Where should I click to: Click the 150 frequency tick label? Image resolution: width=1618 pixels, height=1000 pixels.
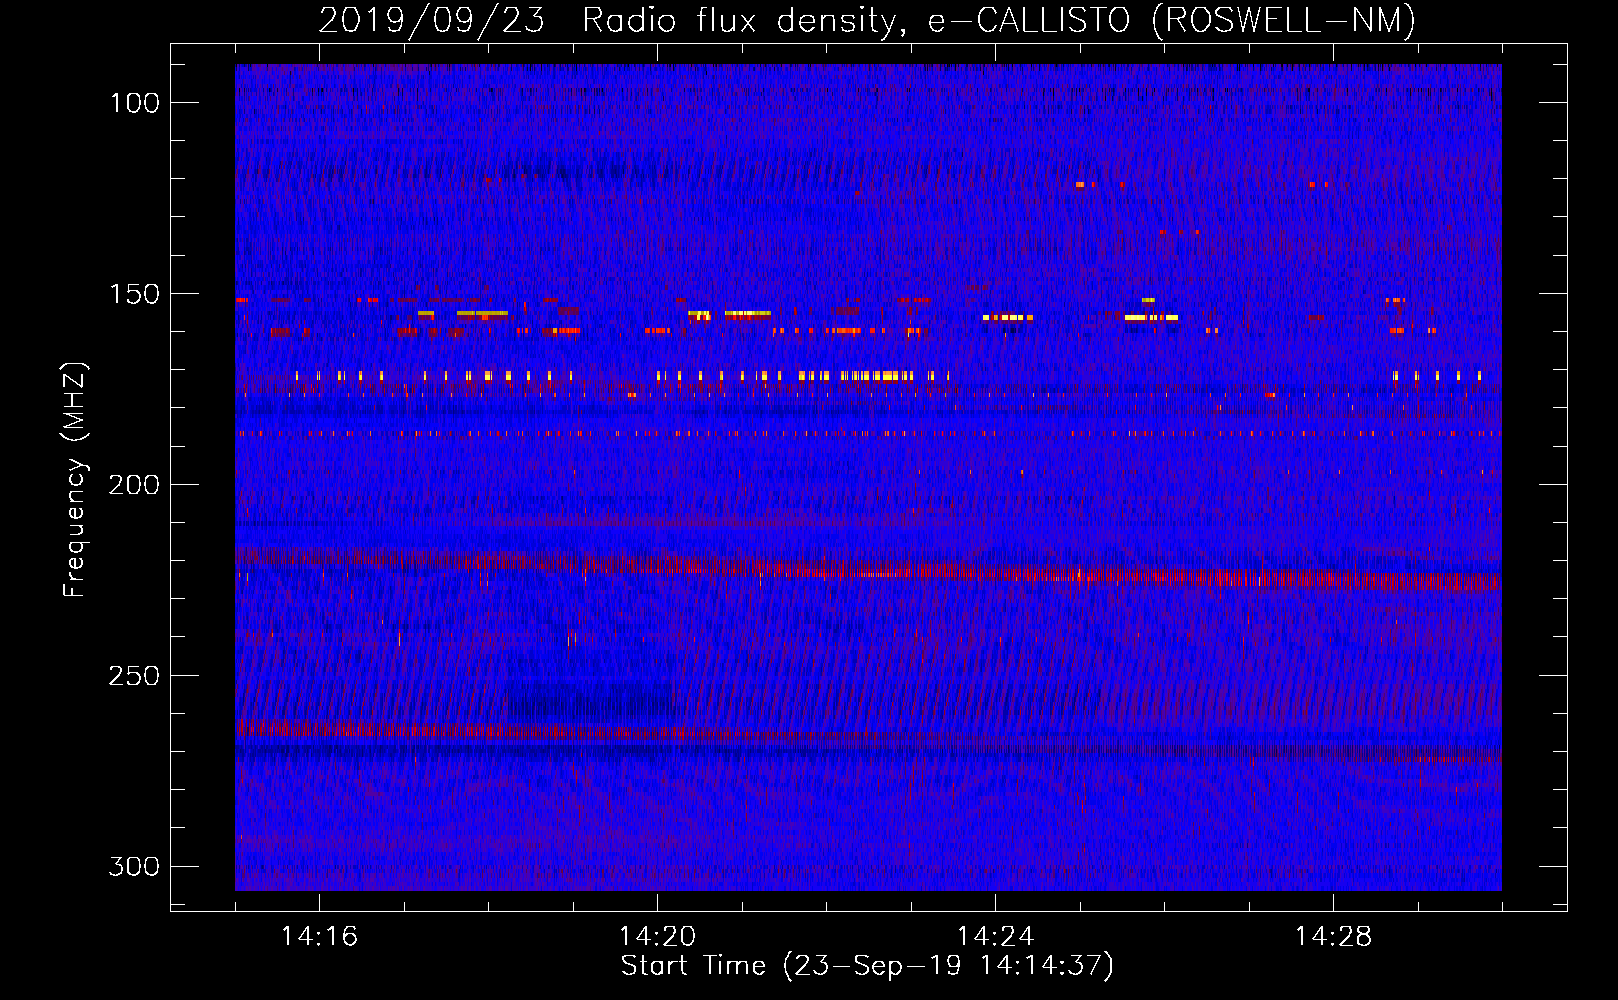coord(134,294)
